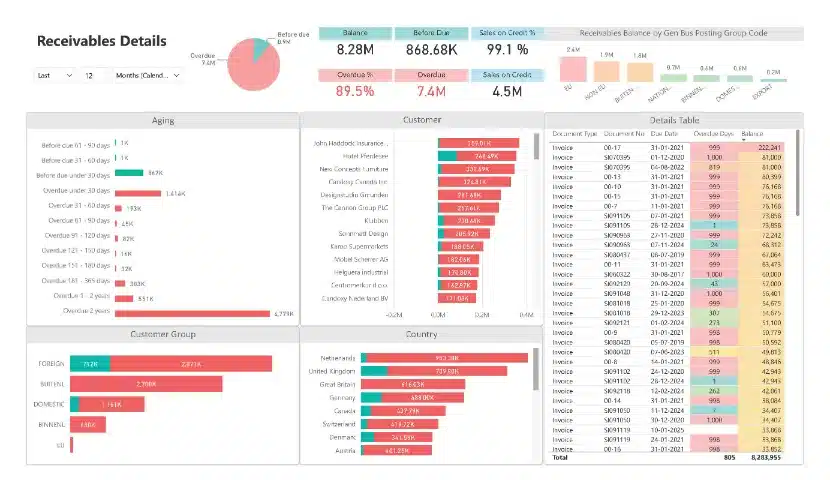Select the EU bar in Receivables Balance chart

coord(574,68)
